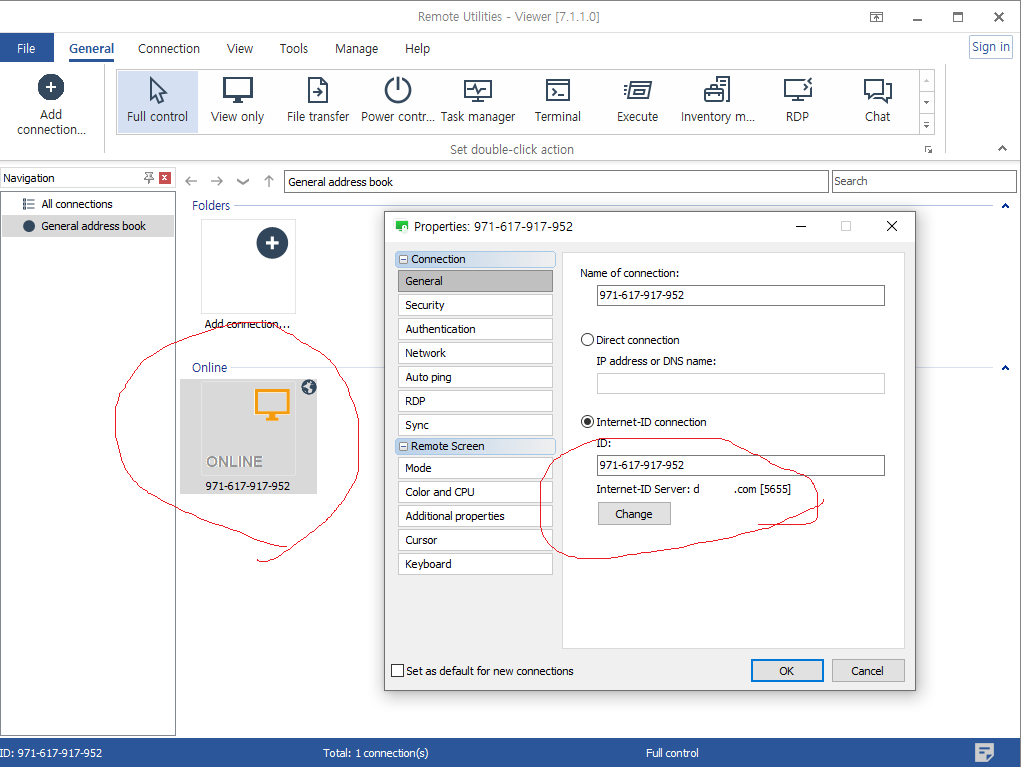
Task: Click the Name of connection field
Action: click(740, 295)
